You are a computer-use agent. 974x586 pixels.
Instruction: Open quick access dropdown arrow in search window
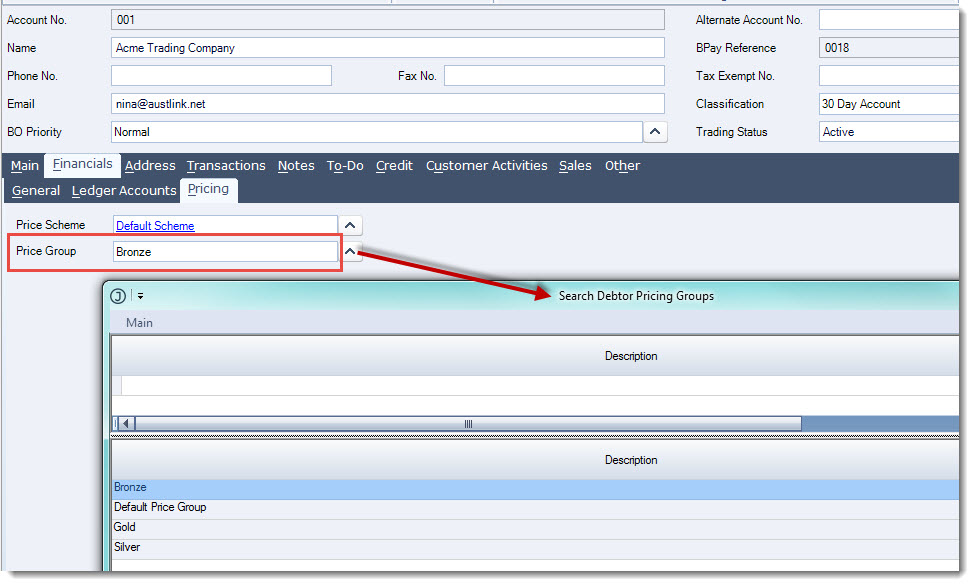pyautogui.click(x=140, y=296)
